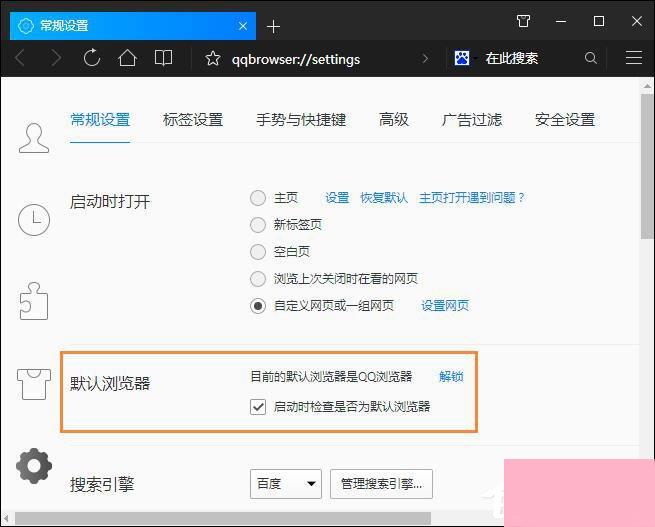Image resolution: width=655 pixels, height=527 pixels.
Task: Click the horizontal scrollbar thumb
Action: [223, 518]
